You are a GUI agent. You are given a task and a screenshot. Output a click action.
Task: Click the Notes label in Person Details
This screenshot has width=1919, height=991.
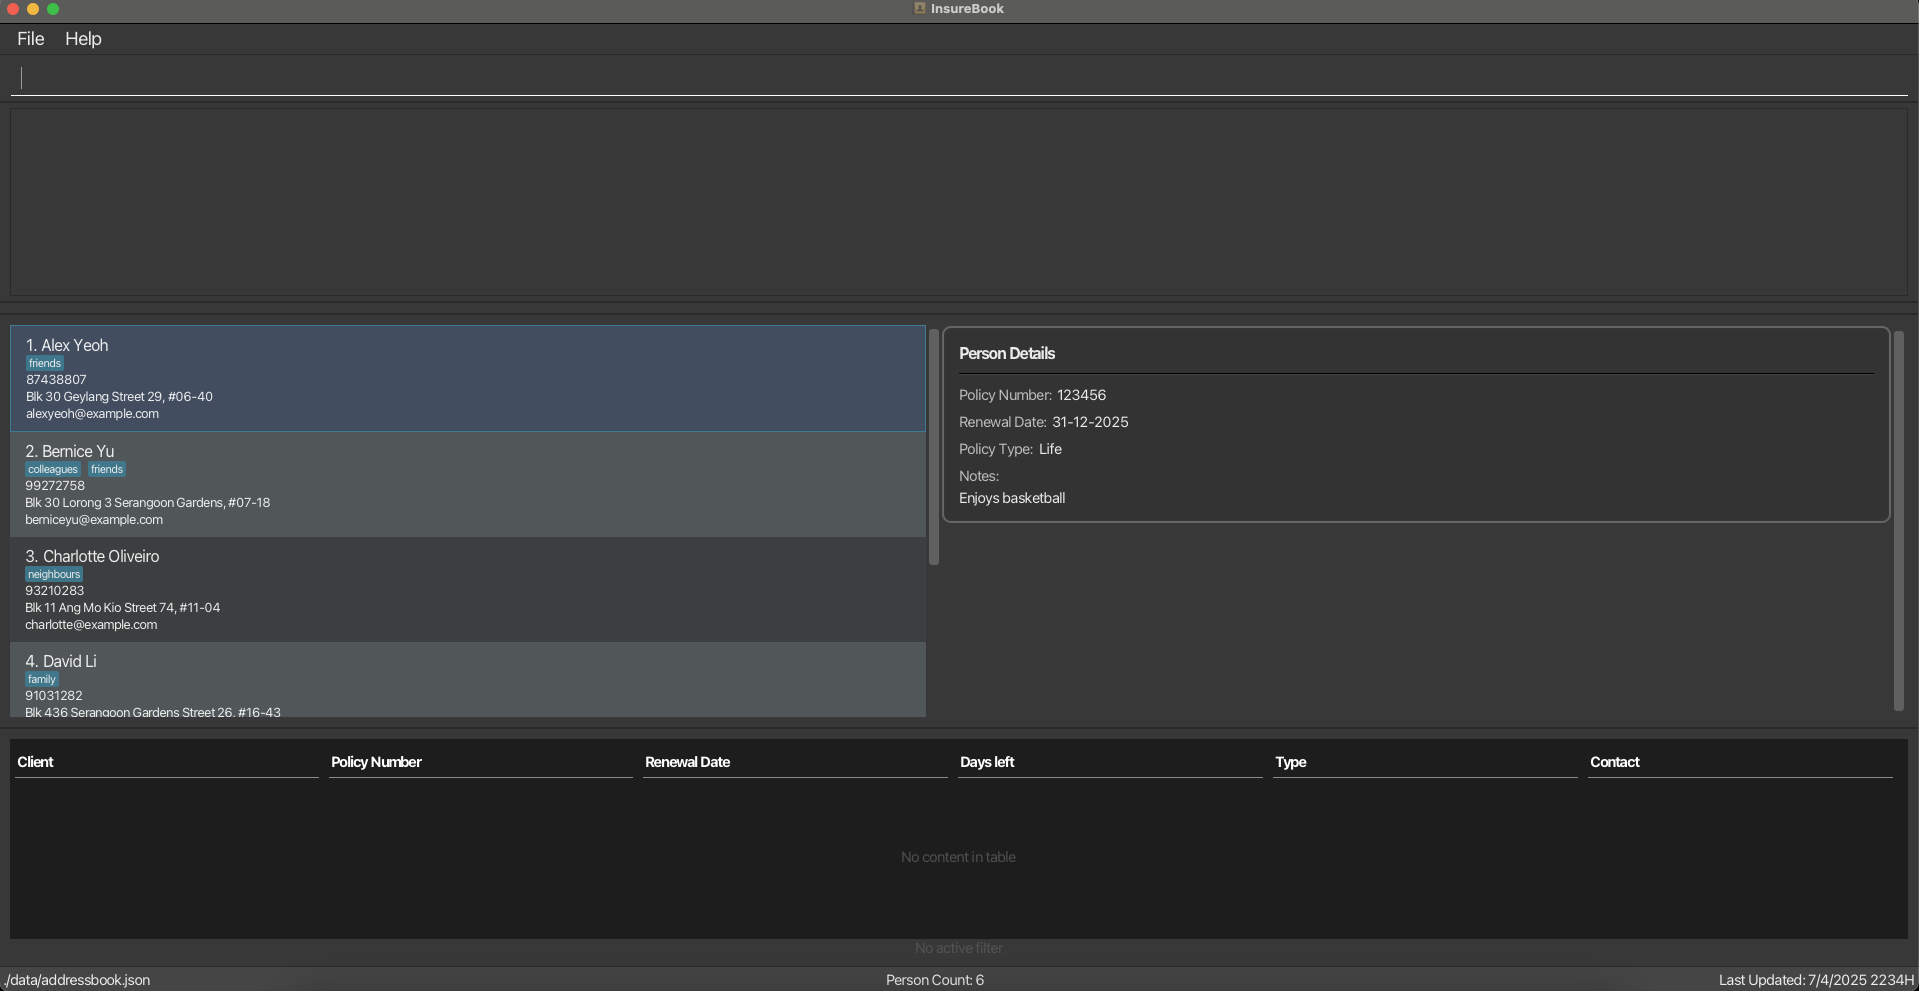(x=979, y=477)
